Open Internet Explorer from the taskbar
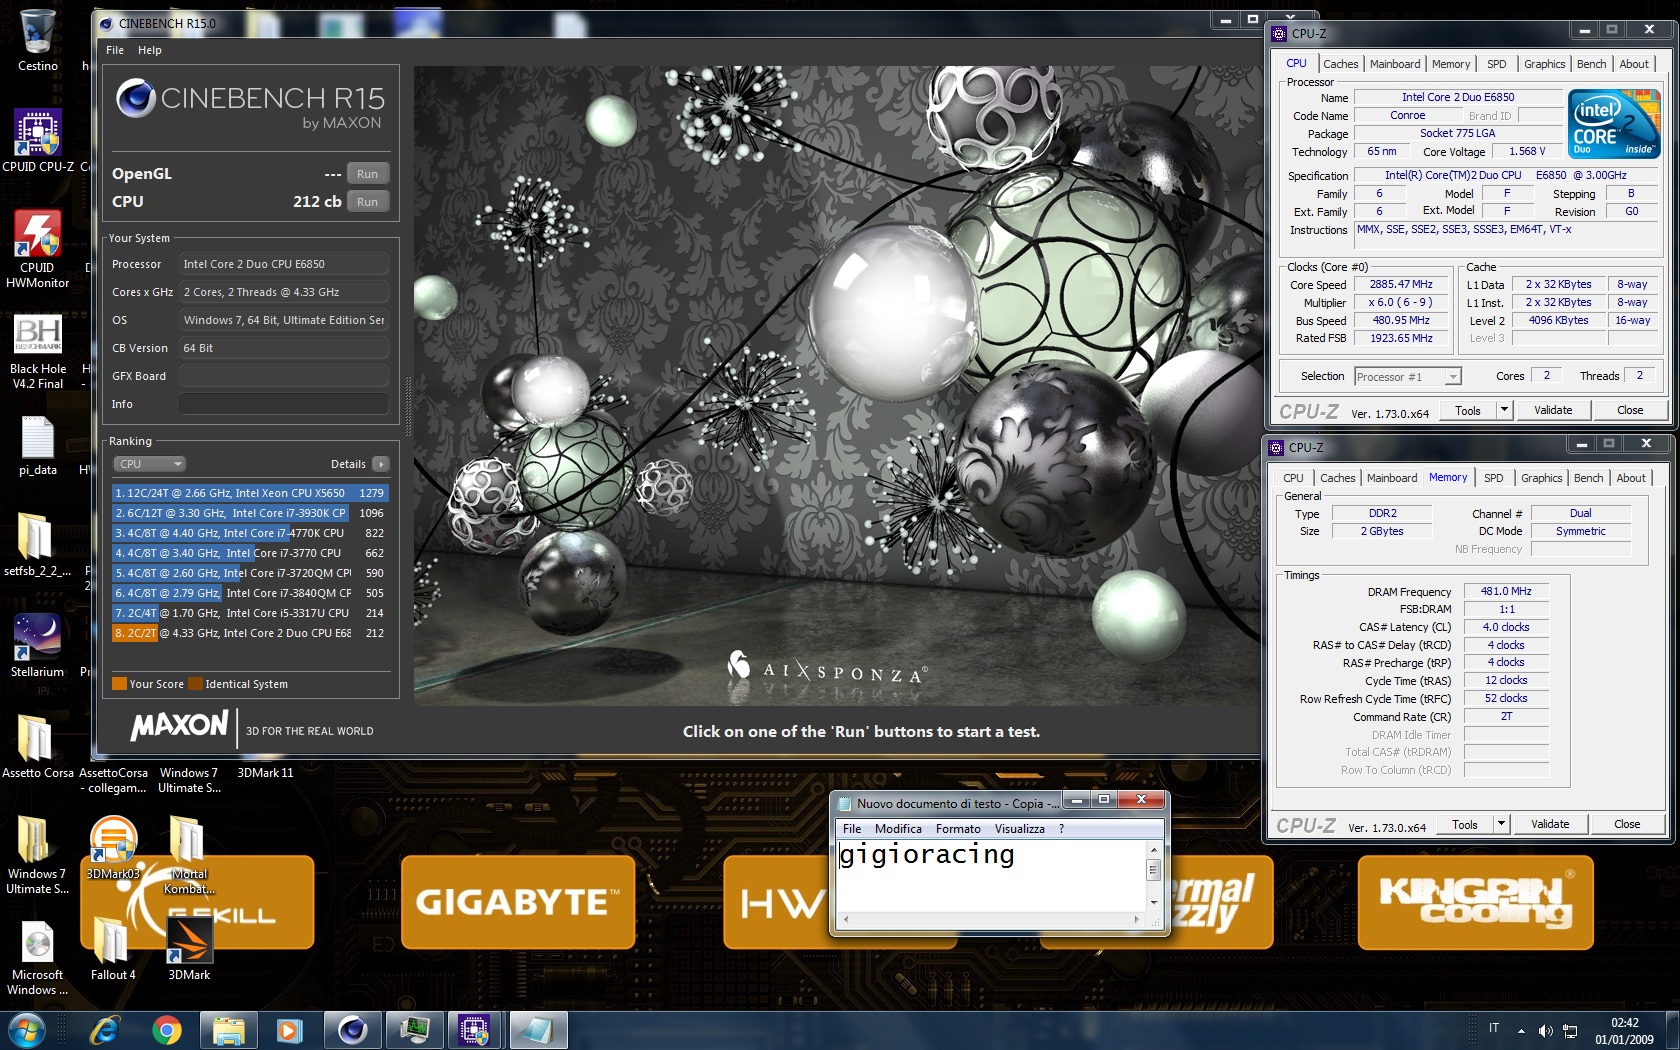Viewport: 1680px width, 1050px height. coord(104,1030)
